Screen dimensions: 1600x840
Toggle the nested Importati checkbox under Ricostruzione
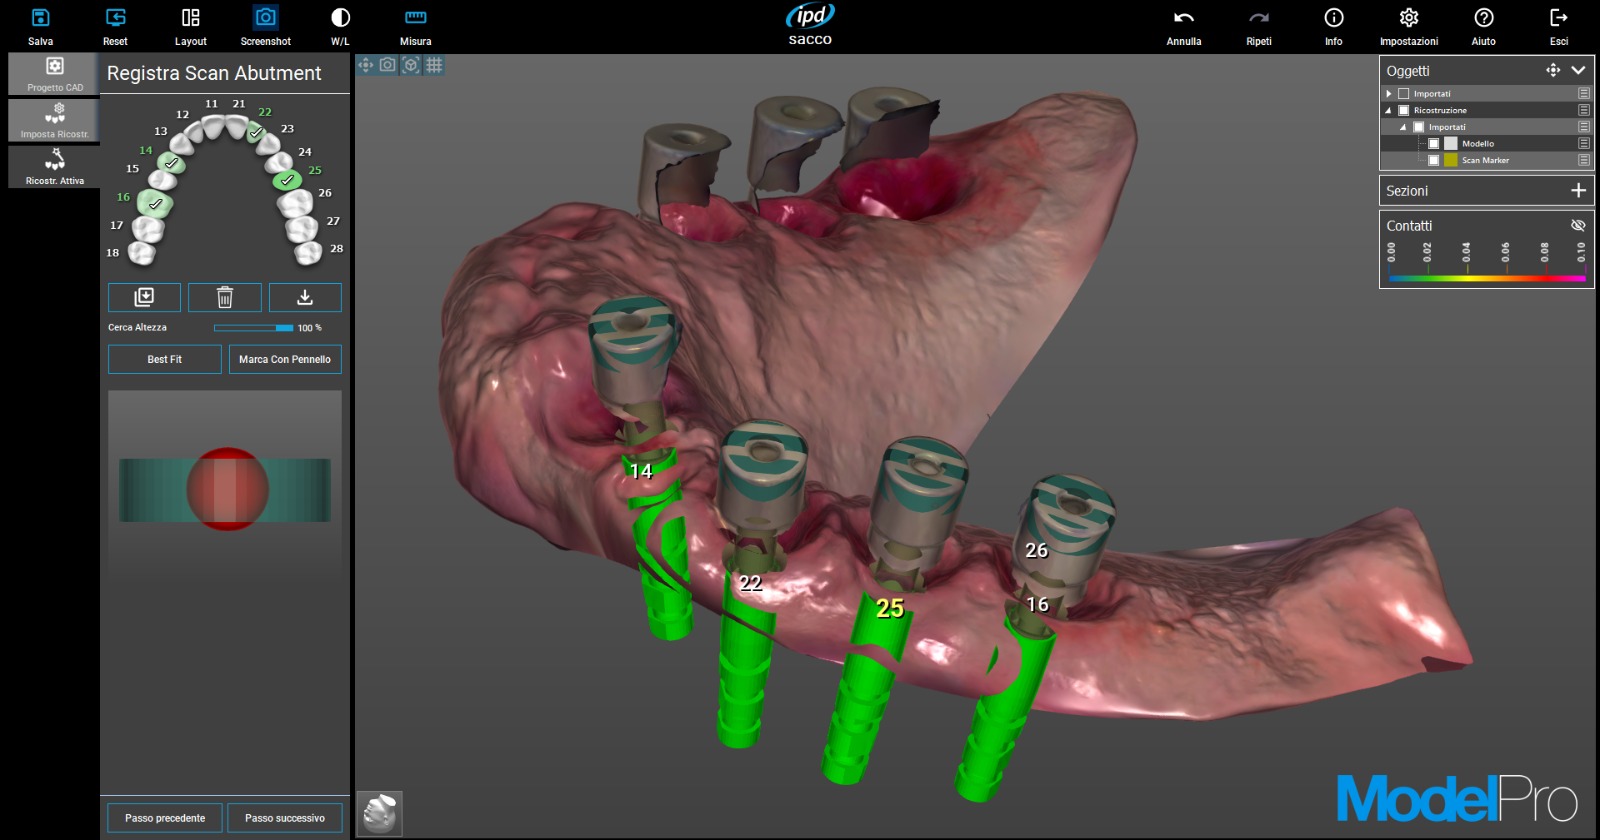tap(1418, 127)
